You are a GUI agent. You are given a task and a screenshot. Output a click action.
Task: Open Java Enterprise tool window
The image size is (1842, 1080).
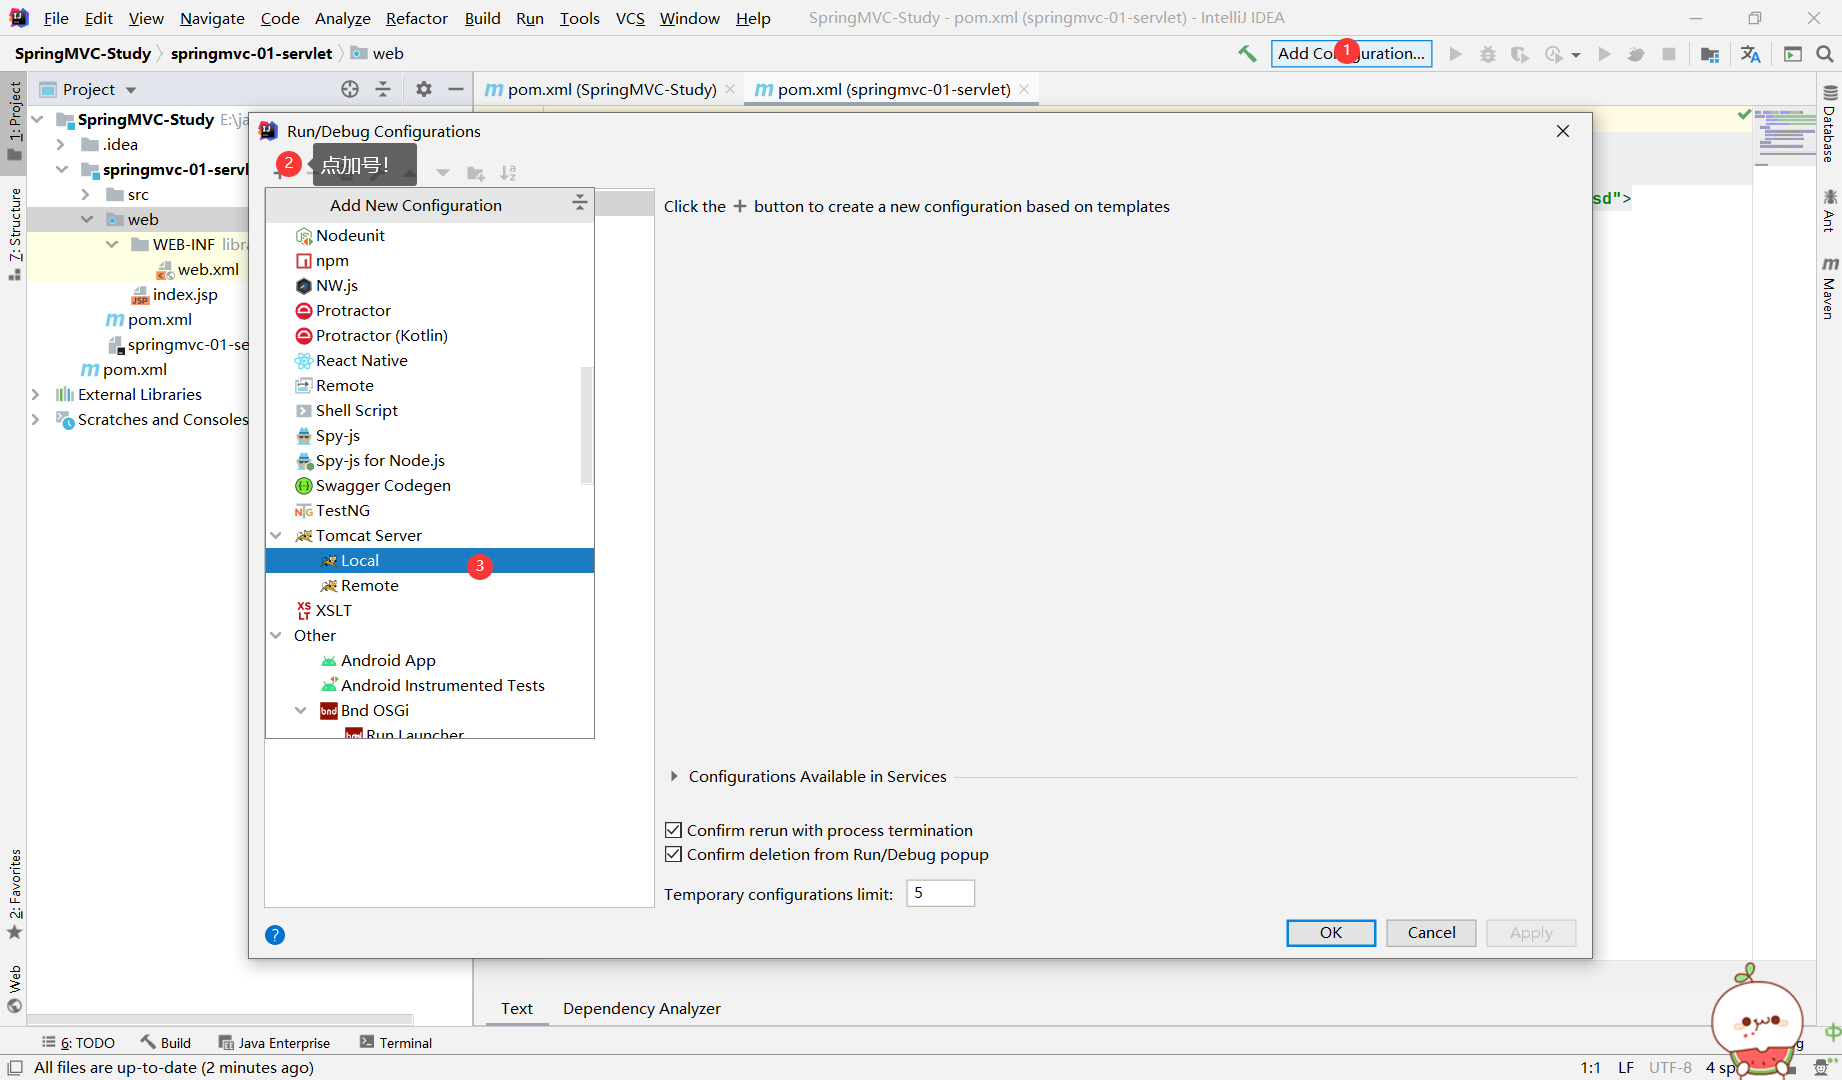tap(274, 1042)
